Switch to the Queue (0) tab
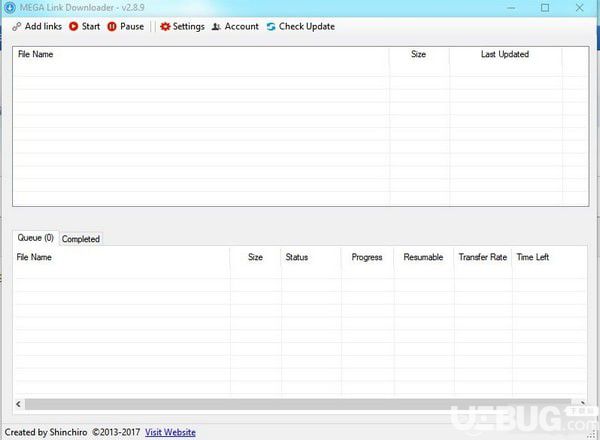Viewport: 600px width, 440px height. (36, 238)
